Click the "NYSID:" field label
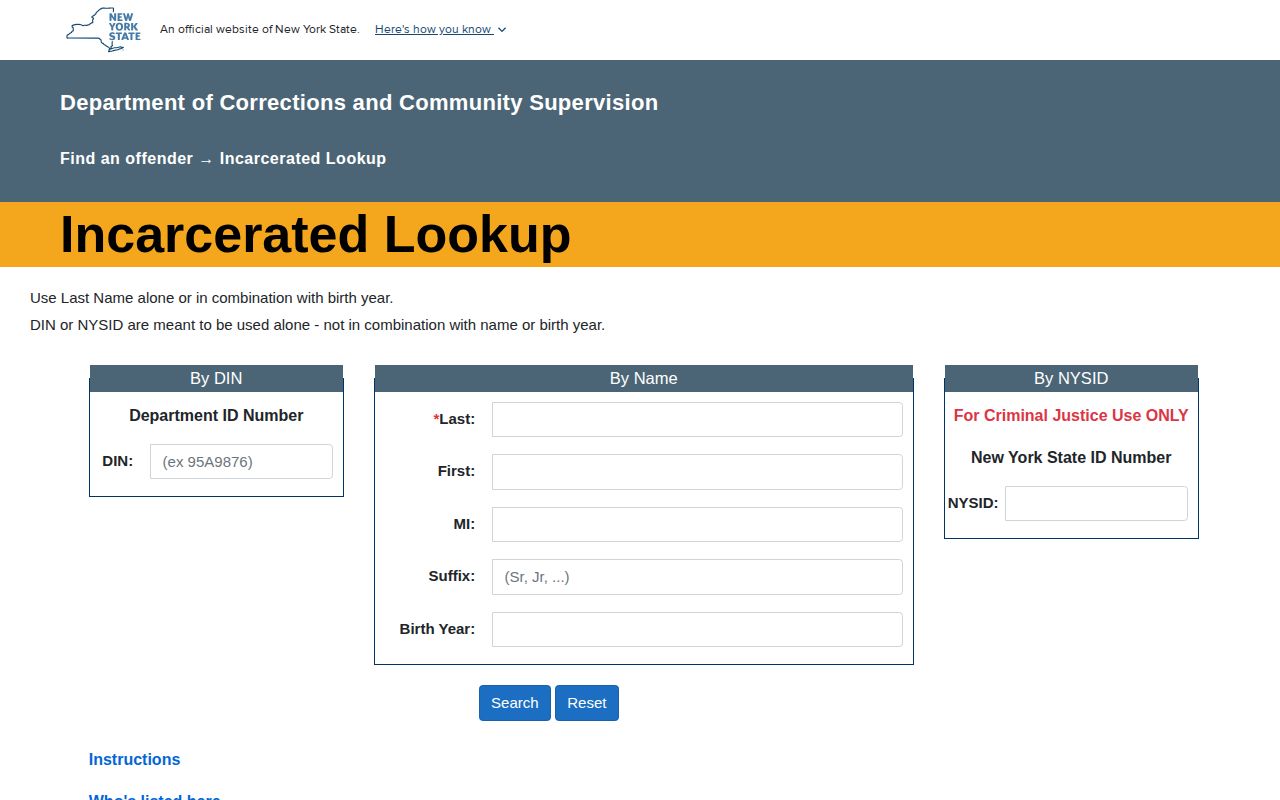The height and width of the screenshot is (800, 1280). 973,503
